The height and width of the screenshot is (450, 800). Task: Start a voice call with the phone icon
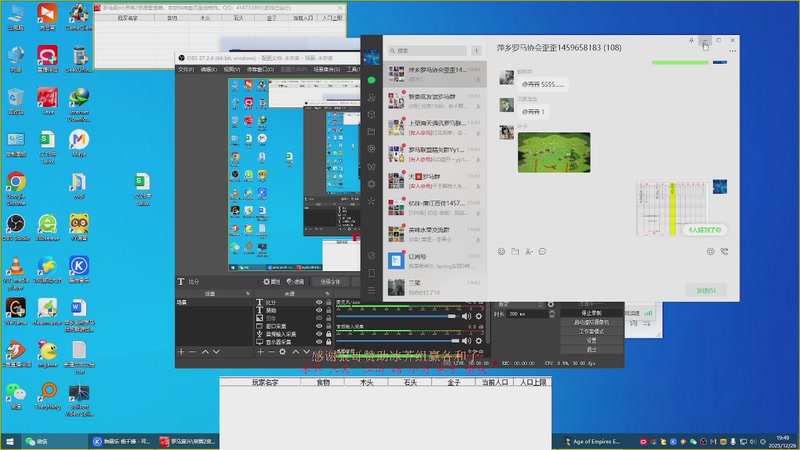point(724,252)
